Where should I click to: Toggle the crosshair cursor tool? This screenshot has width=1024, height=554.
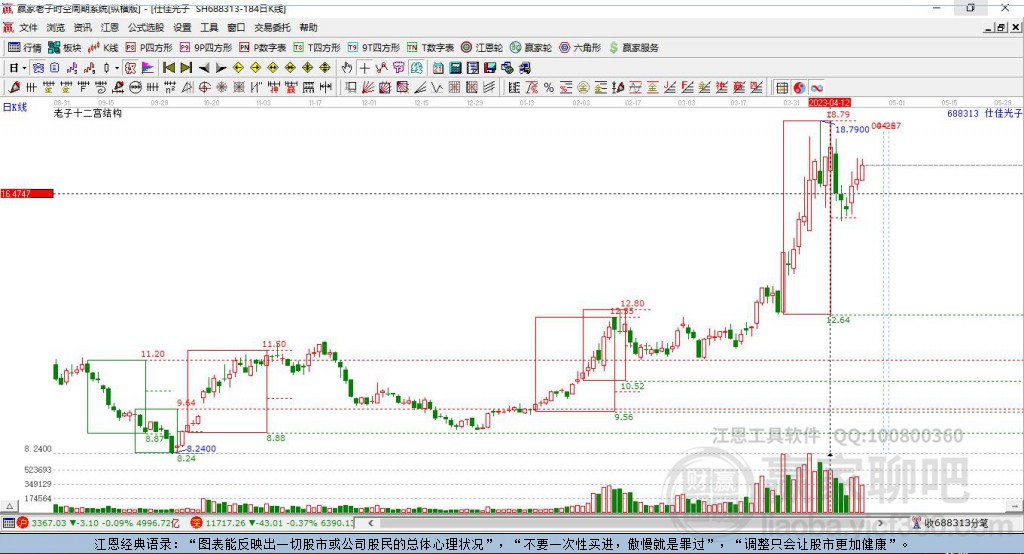point(365,68)
